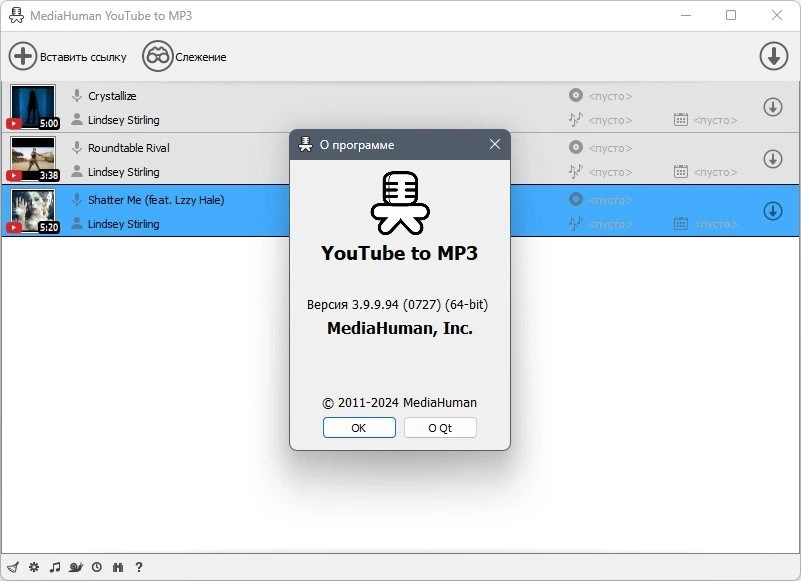This screenshot has height=581, width=801.
Task: Click album disc icon in Shatter Me row
Action: tap(576, 199)
